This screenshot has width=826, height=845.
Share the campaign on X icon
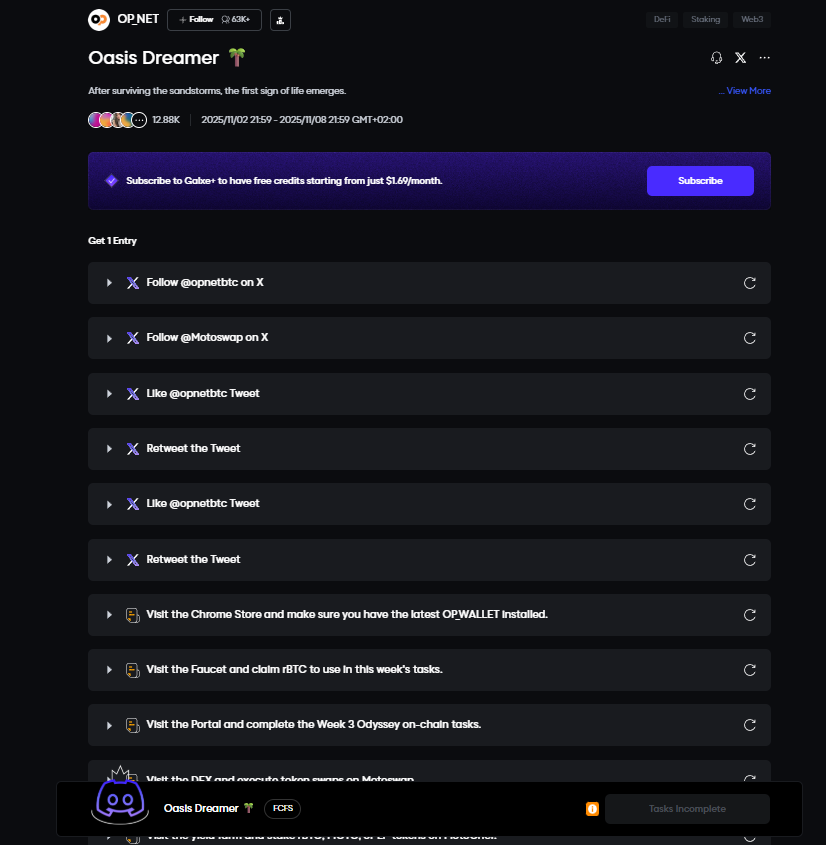tap(740, 58)
